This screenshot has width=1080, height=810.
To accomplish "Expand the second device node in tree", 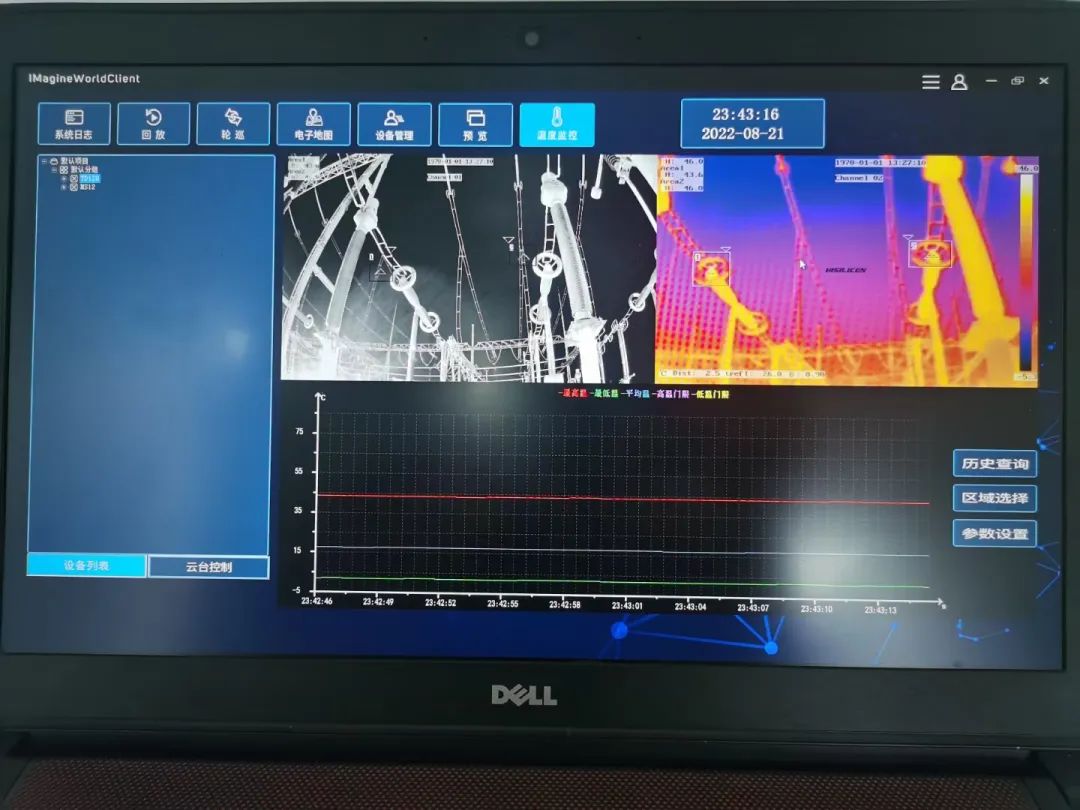I will 63,187.
